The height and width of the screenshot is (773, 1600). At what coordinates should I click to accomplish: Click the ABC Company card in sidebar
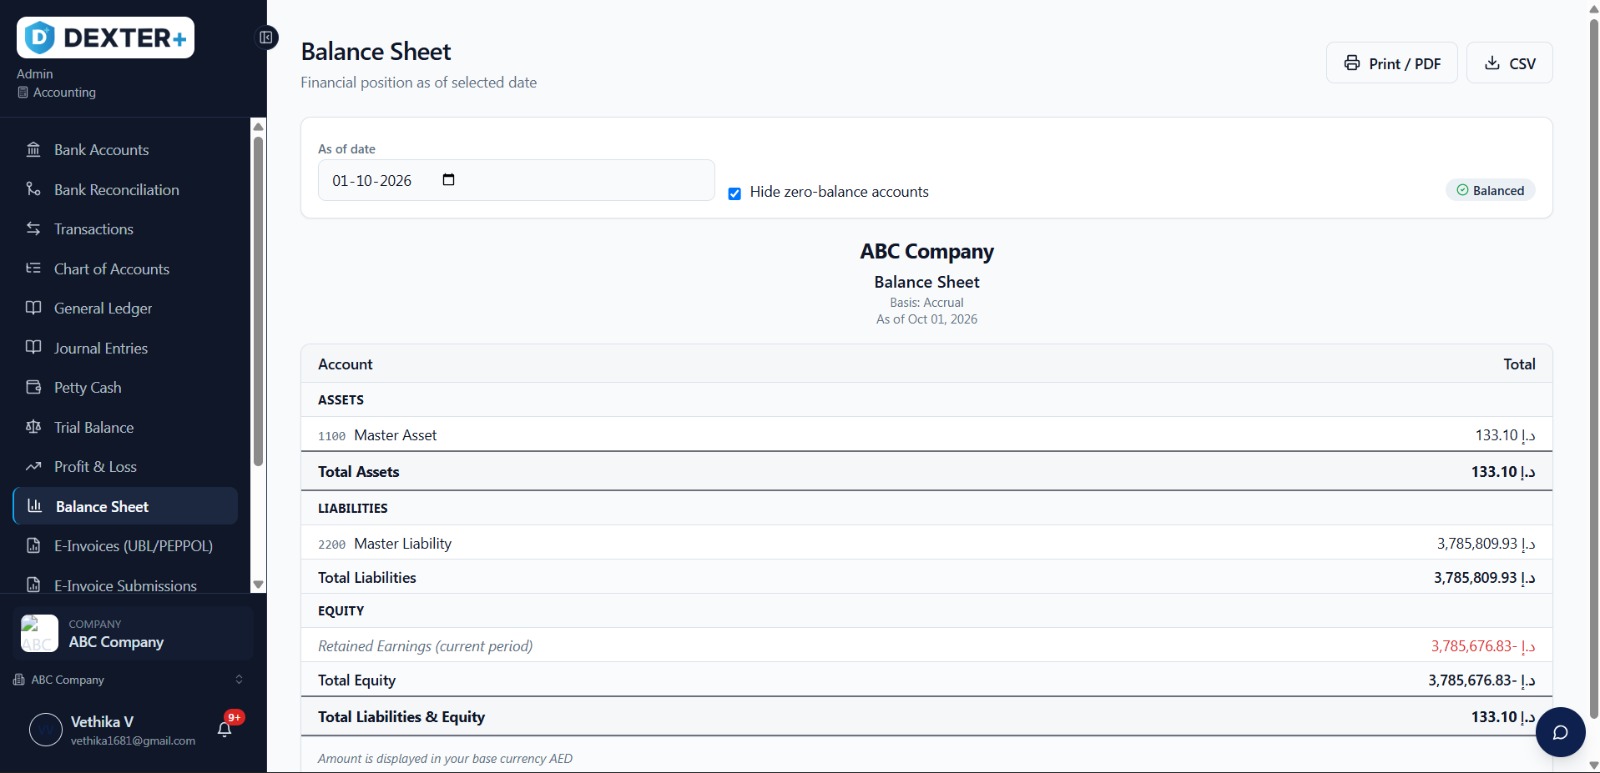pyautogui.click(x=132, y=633)
